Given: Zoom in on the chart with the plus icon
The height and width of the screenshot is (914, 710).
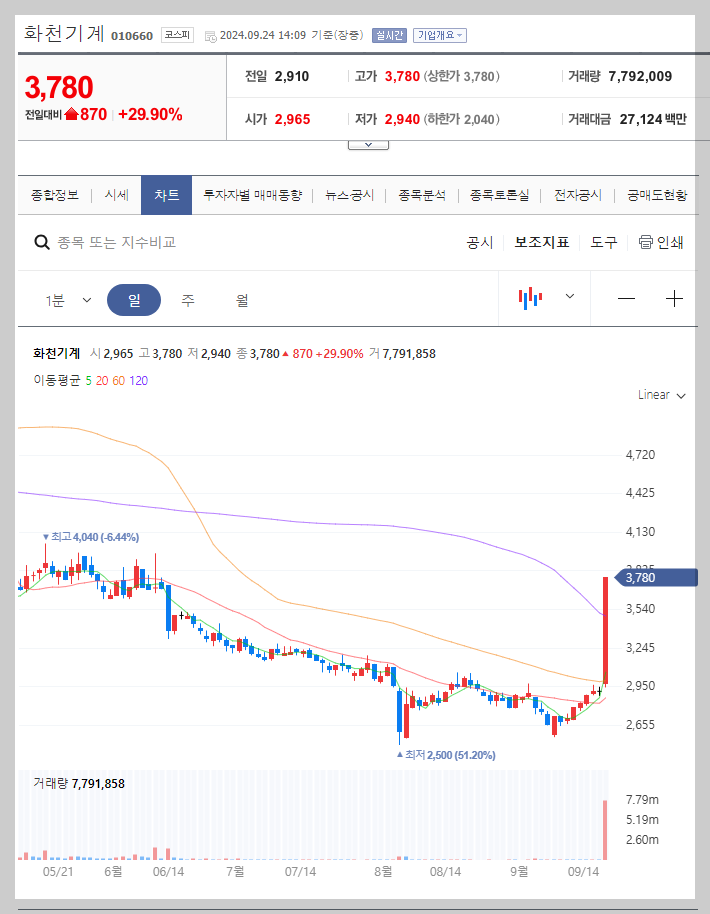Looking at the screenshot, I should coord(676,299).
